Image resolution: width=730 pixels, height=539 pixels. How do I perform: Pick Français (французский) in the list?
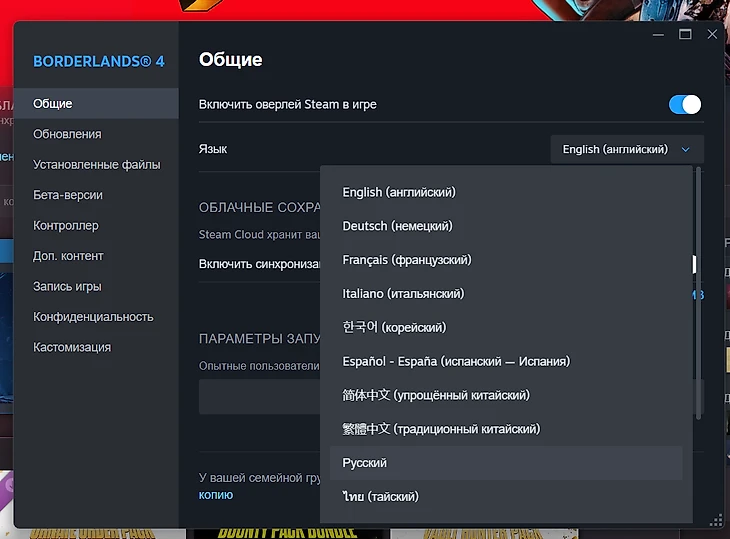point(406,260)
